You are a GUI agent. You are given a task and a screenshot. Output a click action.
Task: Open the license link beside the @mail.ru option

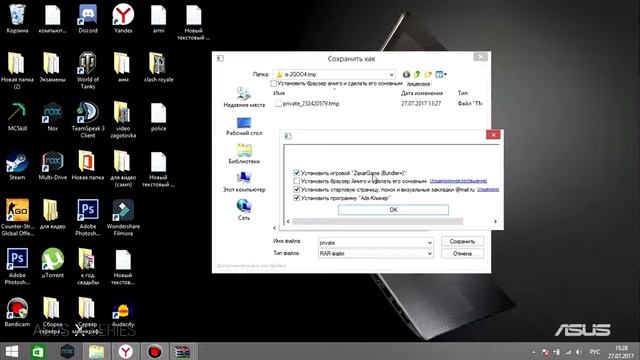point(488,189)
